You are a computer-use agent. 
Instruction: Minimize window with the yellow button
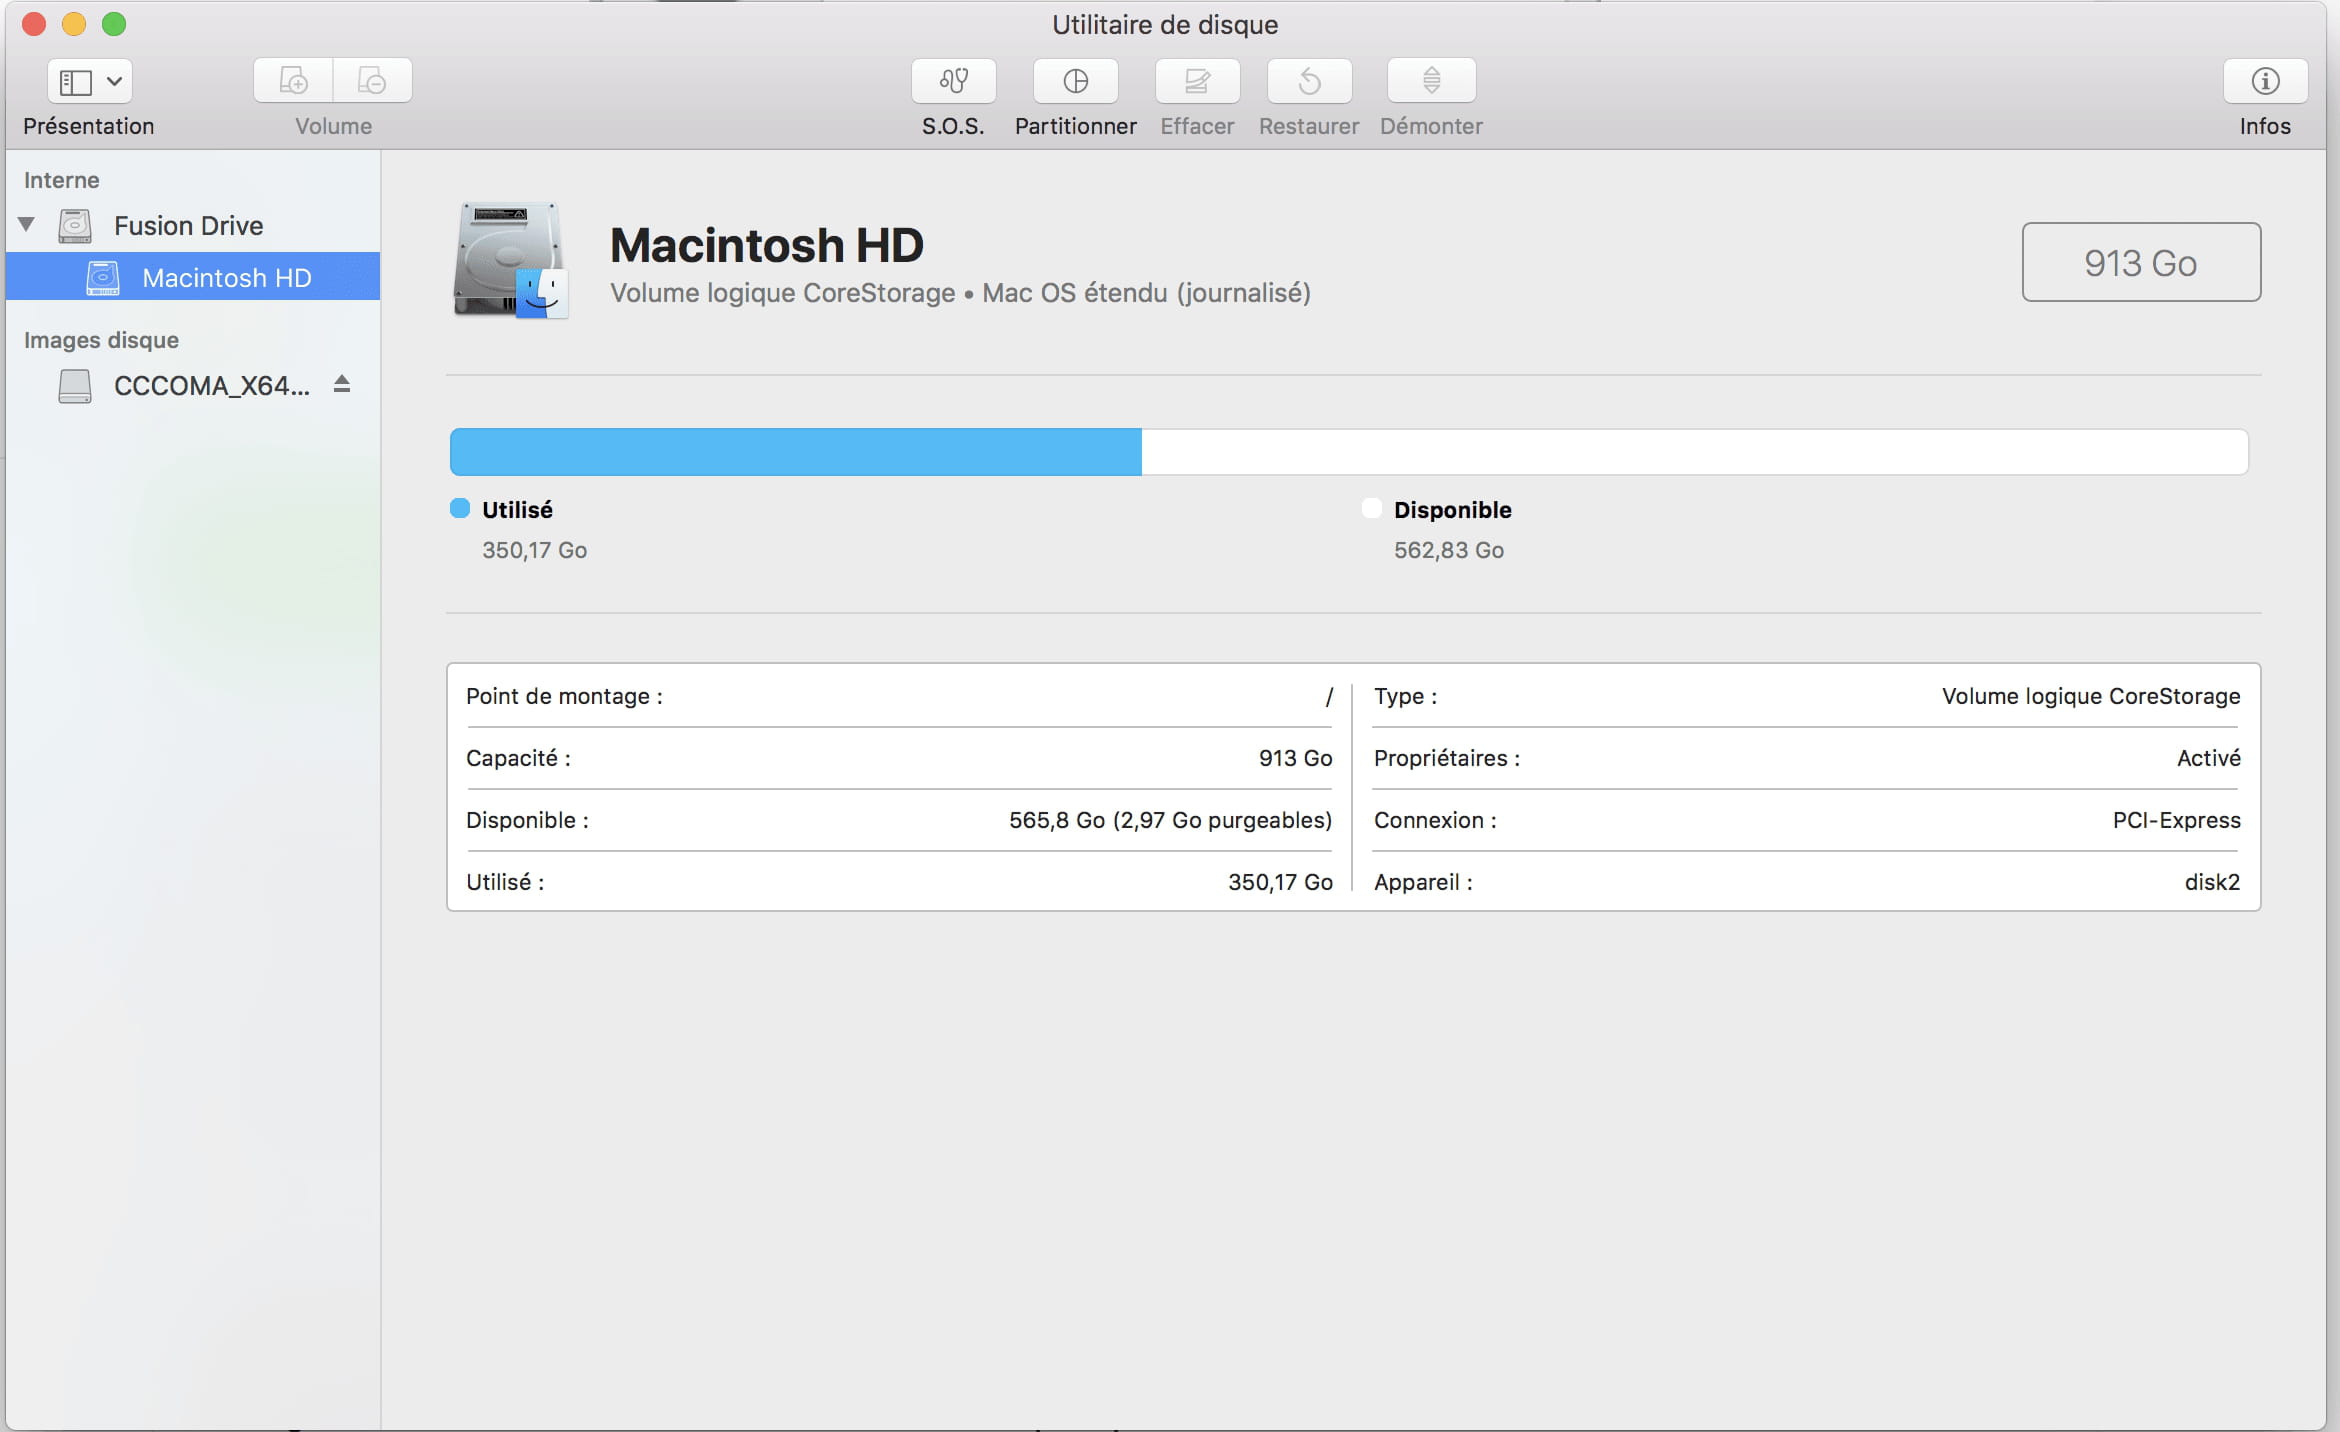pyautogui.click(x=74, y=24)
